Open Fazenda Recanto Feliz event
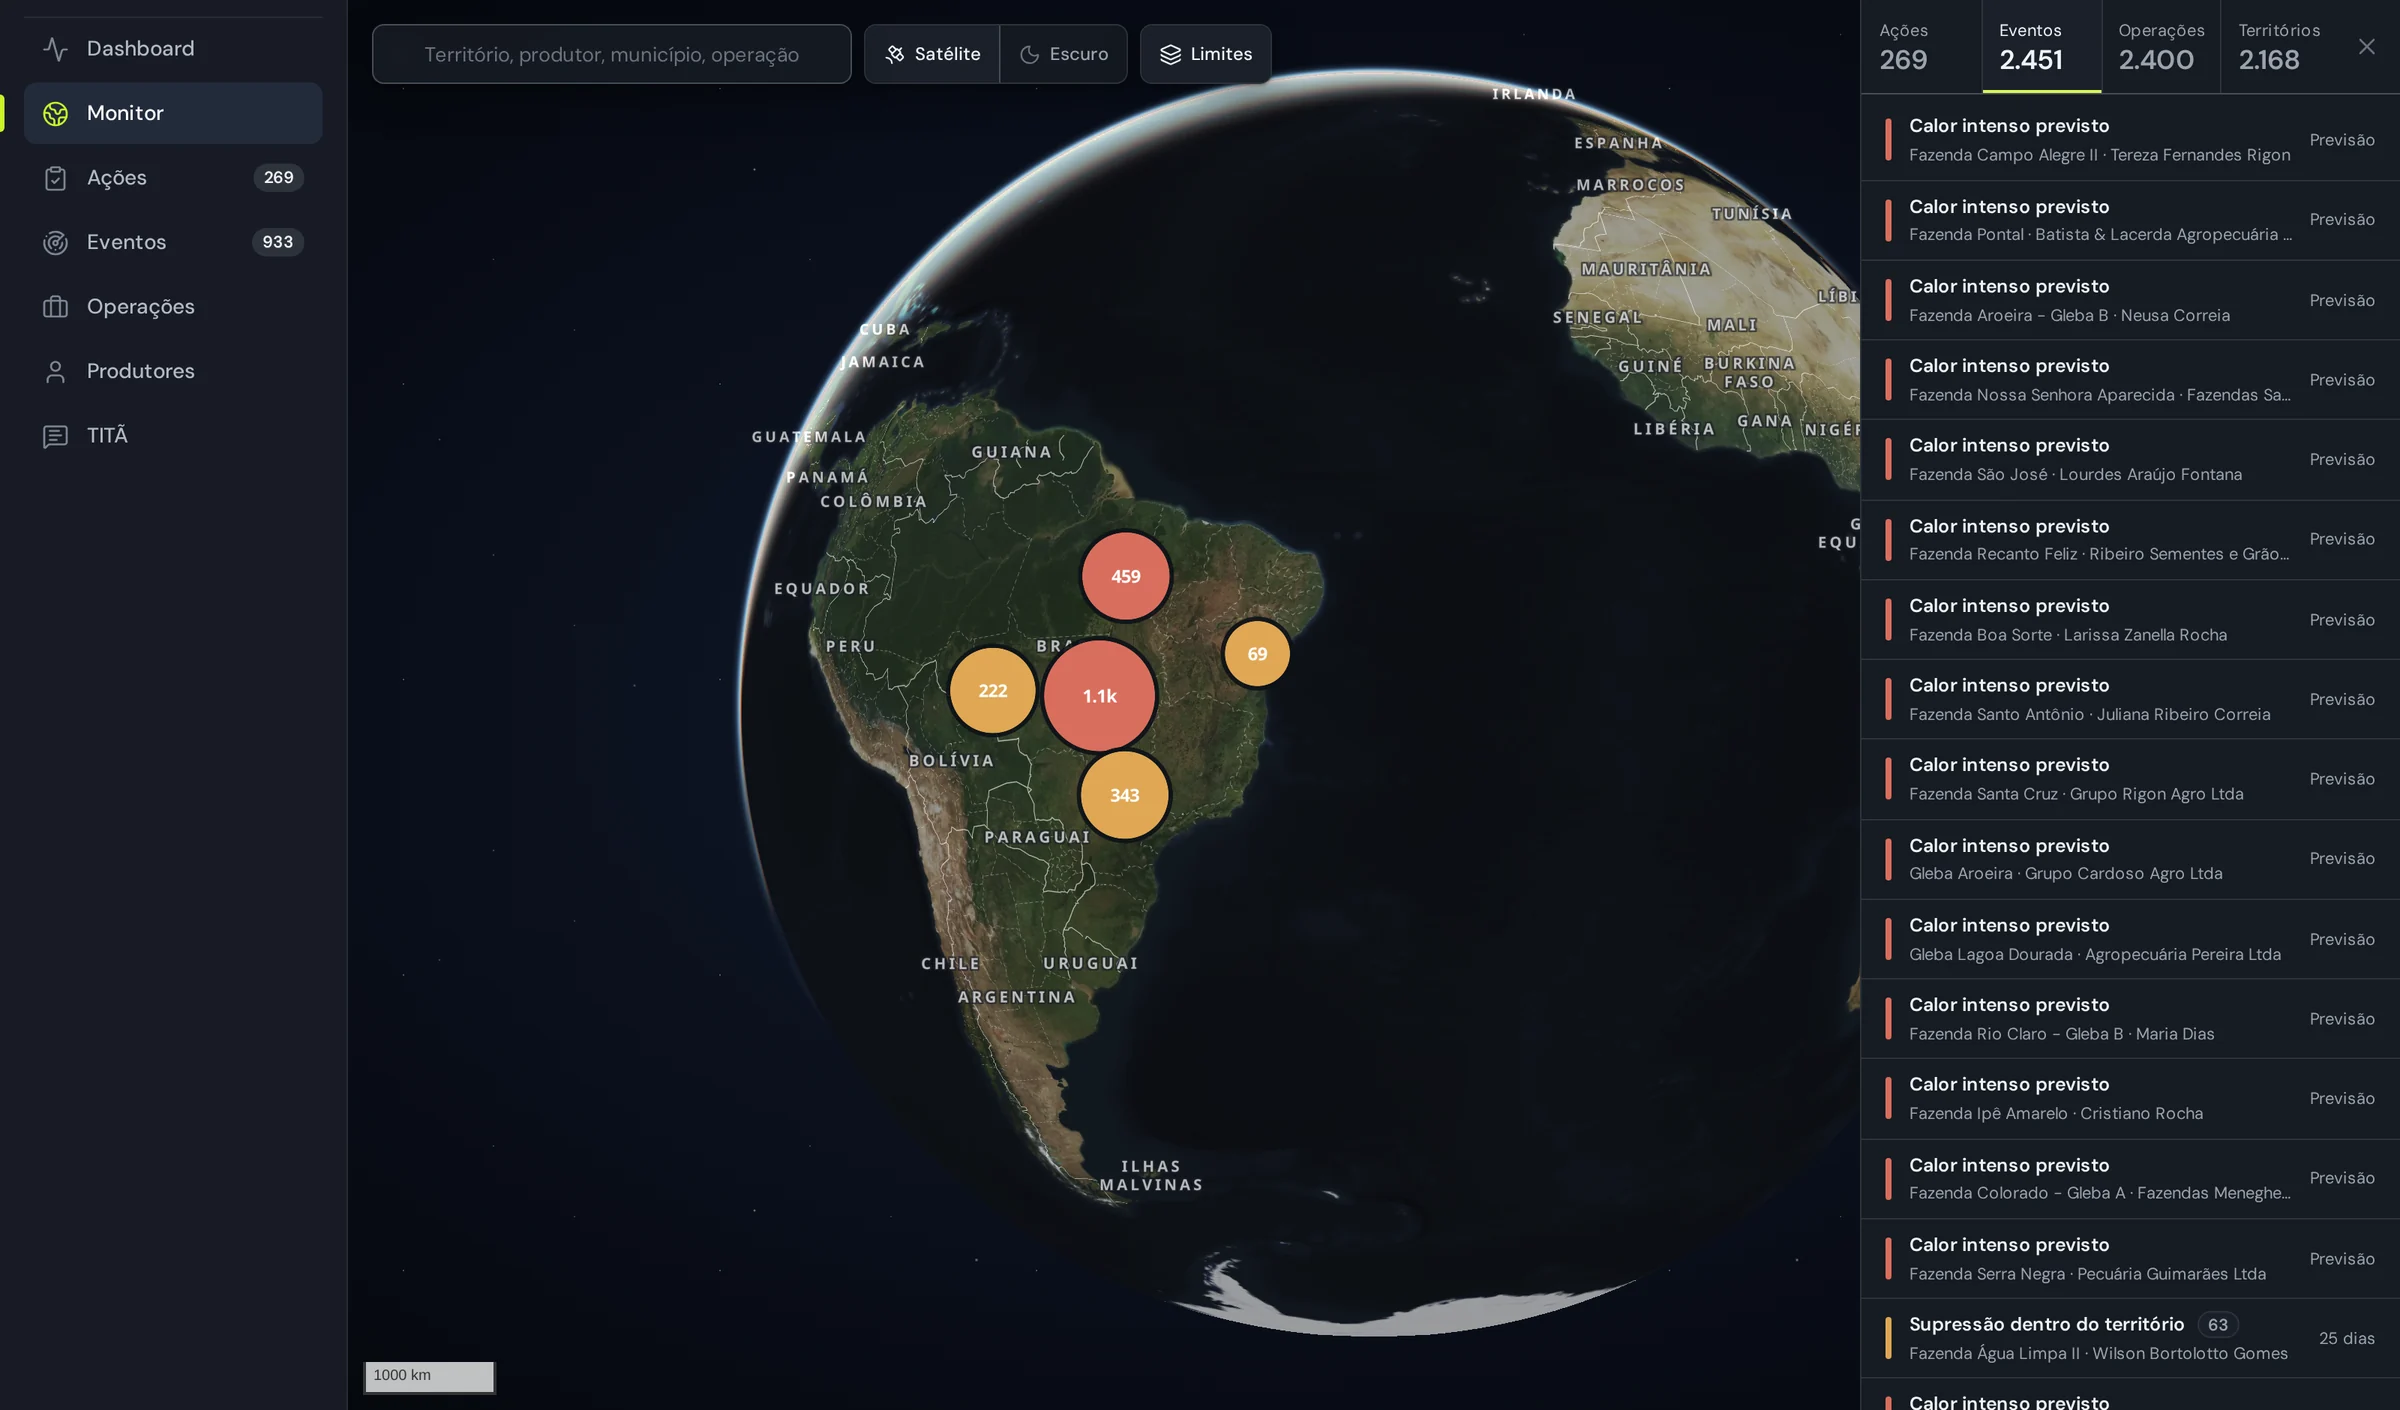 click(x=2130, y=540)
